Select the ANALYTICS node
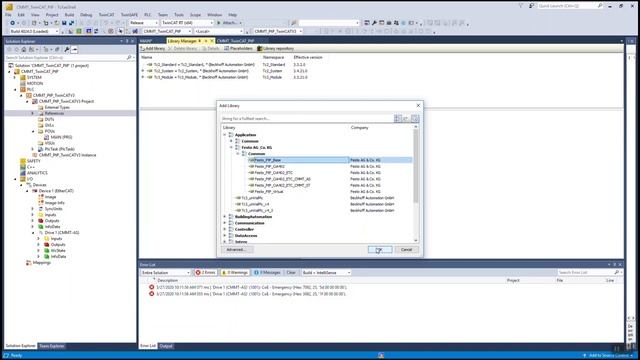 point(37,173)
